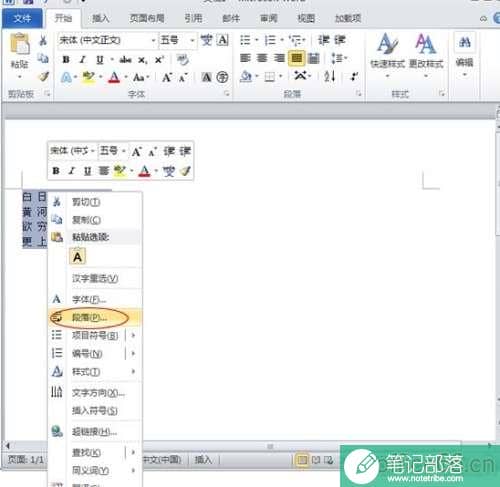
Task: Set Align Right in the ribbon
Action: (279, 58)
